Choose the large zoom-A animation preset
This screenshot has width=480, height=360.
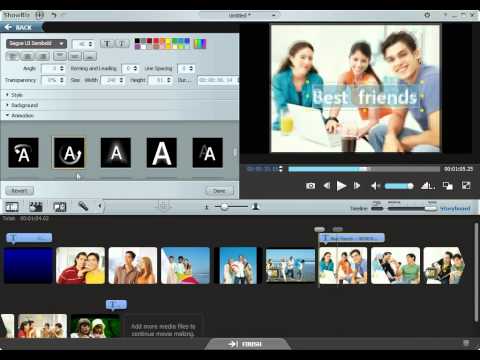162,153
